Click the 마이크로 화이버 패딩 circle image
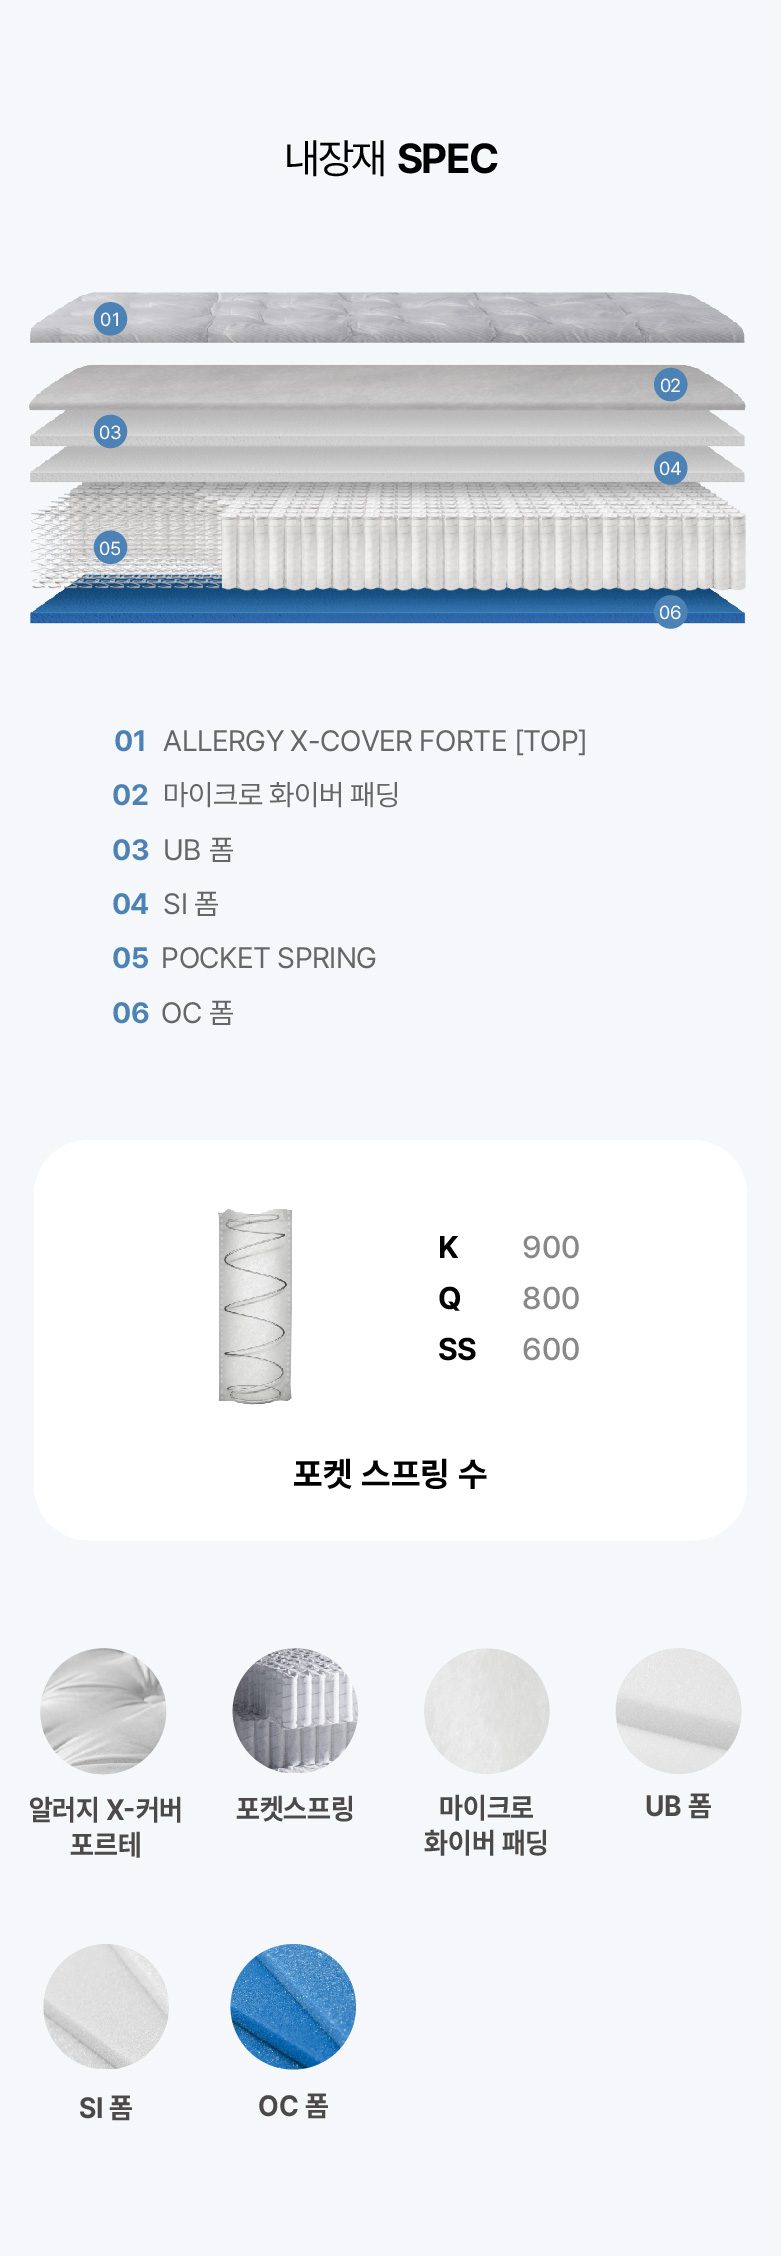Viewport: 781px width, 2256px height. [487, 1711]
